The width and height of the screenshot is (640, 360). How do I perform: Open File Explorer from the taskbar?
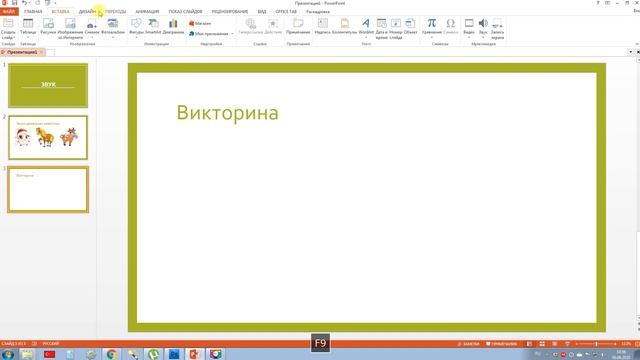pyautogui.click(x=28, y=354)
